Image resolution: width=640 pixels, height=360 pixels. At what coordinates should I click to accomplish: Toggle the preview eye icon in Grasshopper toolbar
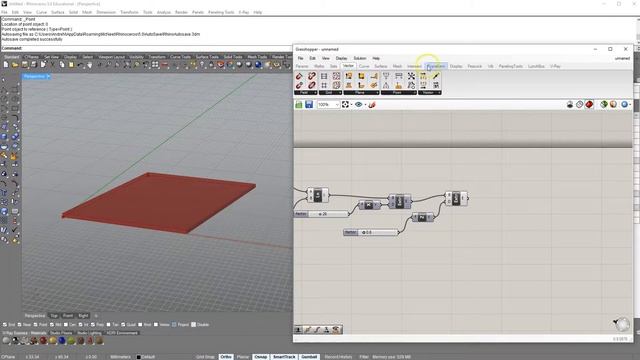[x=358, y=105]
